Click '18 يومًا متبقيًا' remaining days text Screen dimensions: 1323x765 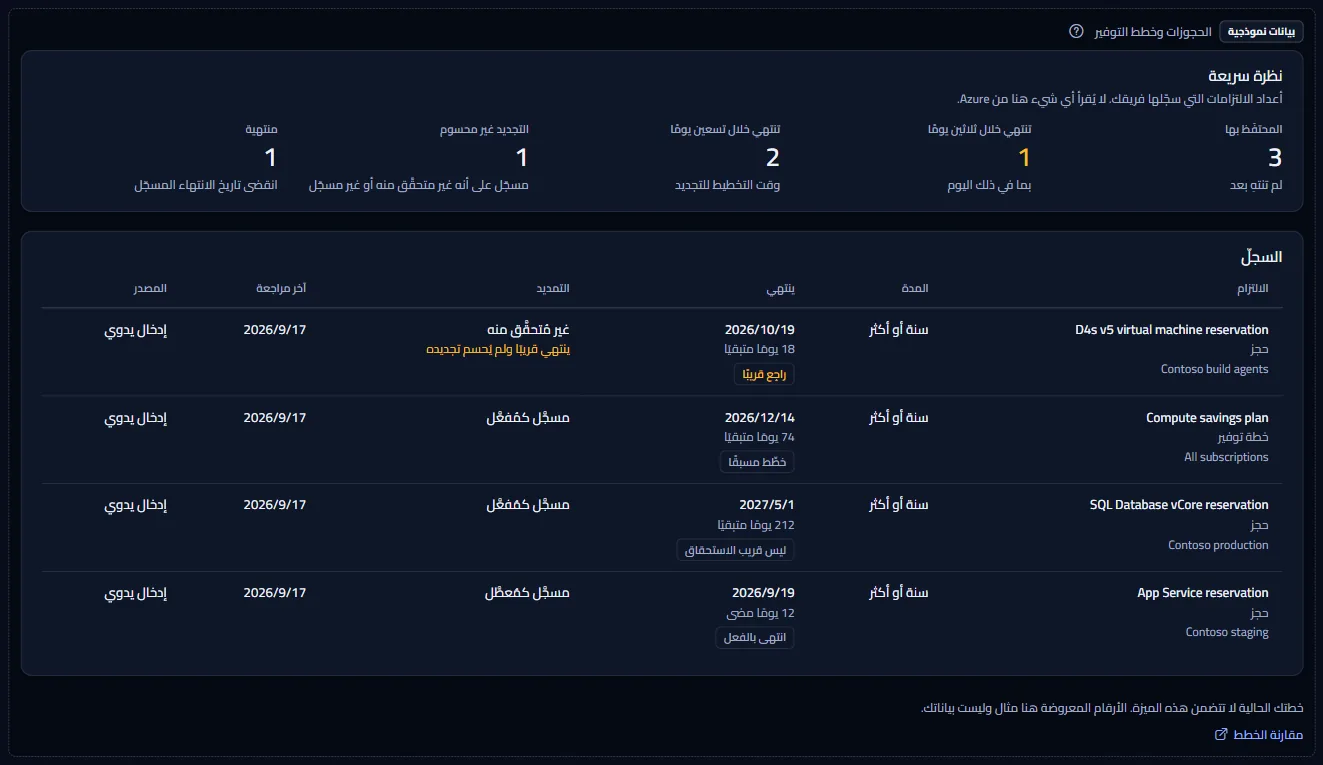click(x=760, y=350)
